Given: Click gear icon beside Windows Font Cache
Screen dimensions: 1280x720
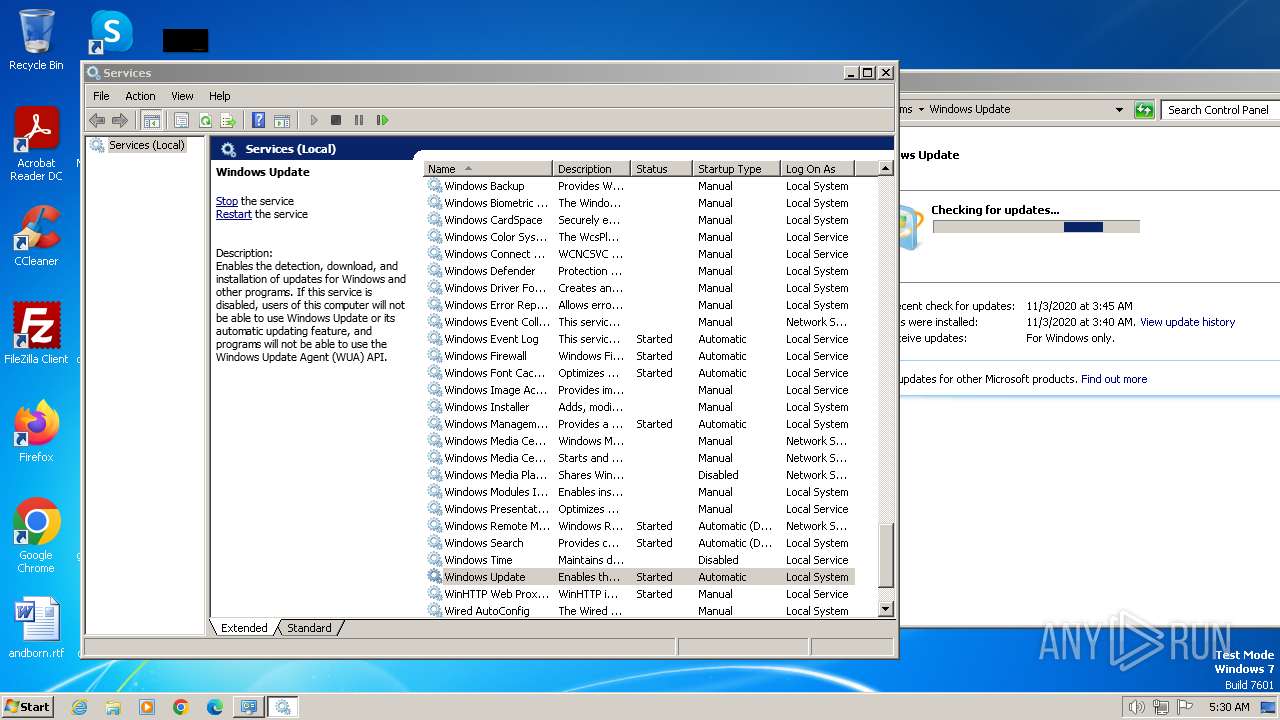Looking at the screenshot, I should tap(434, 373).
